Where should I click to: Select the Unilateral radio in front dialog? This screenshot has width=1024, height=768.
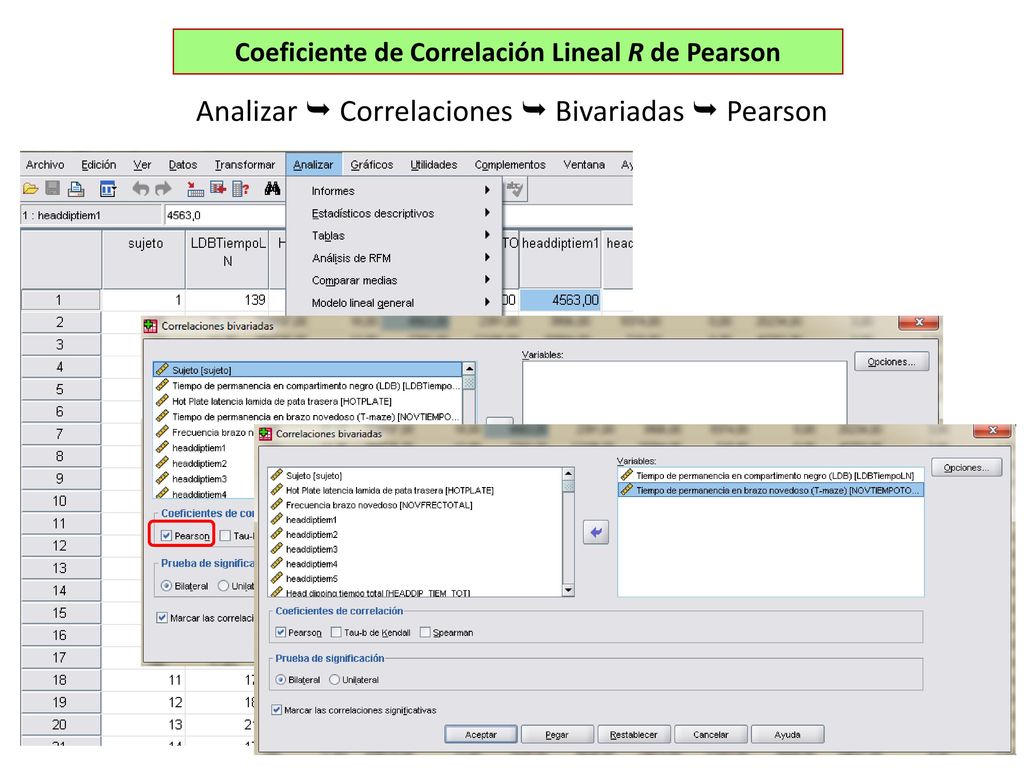(334, 680)
